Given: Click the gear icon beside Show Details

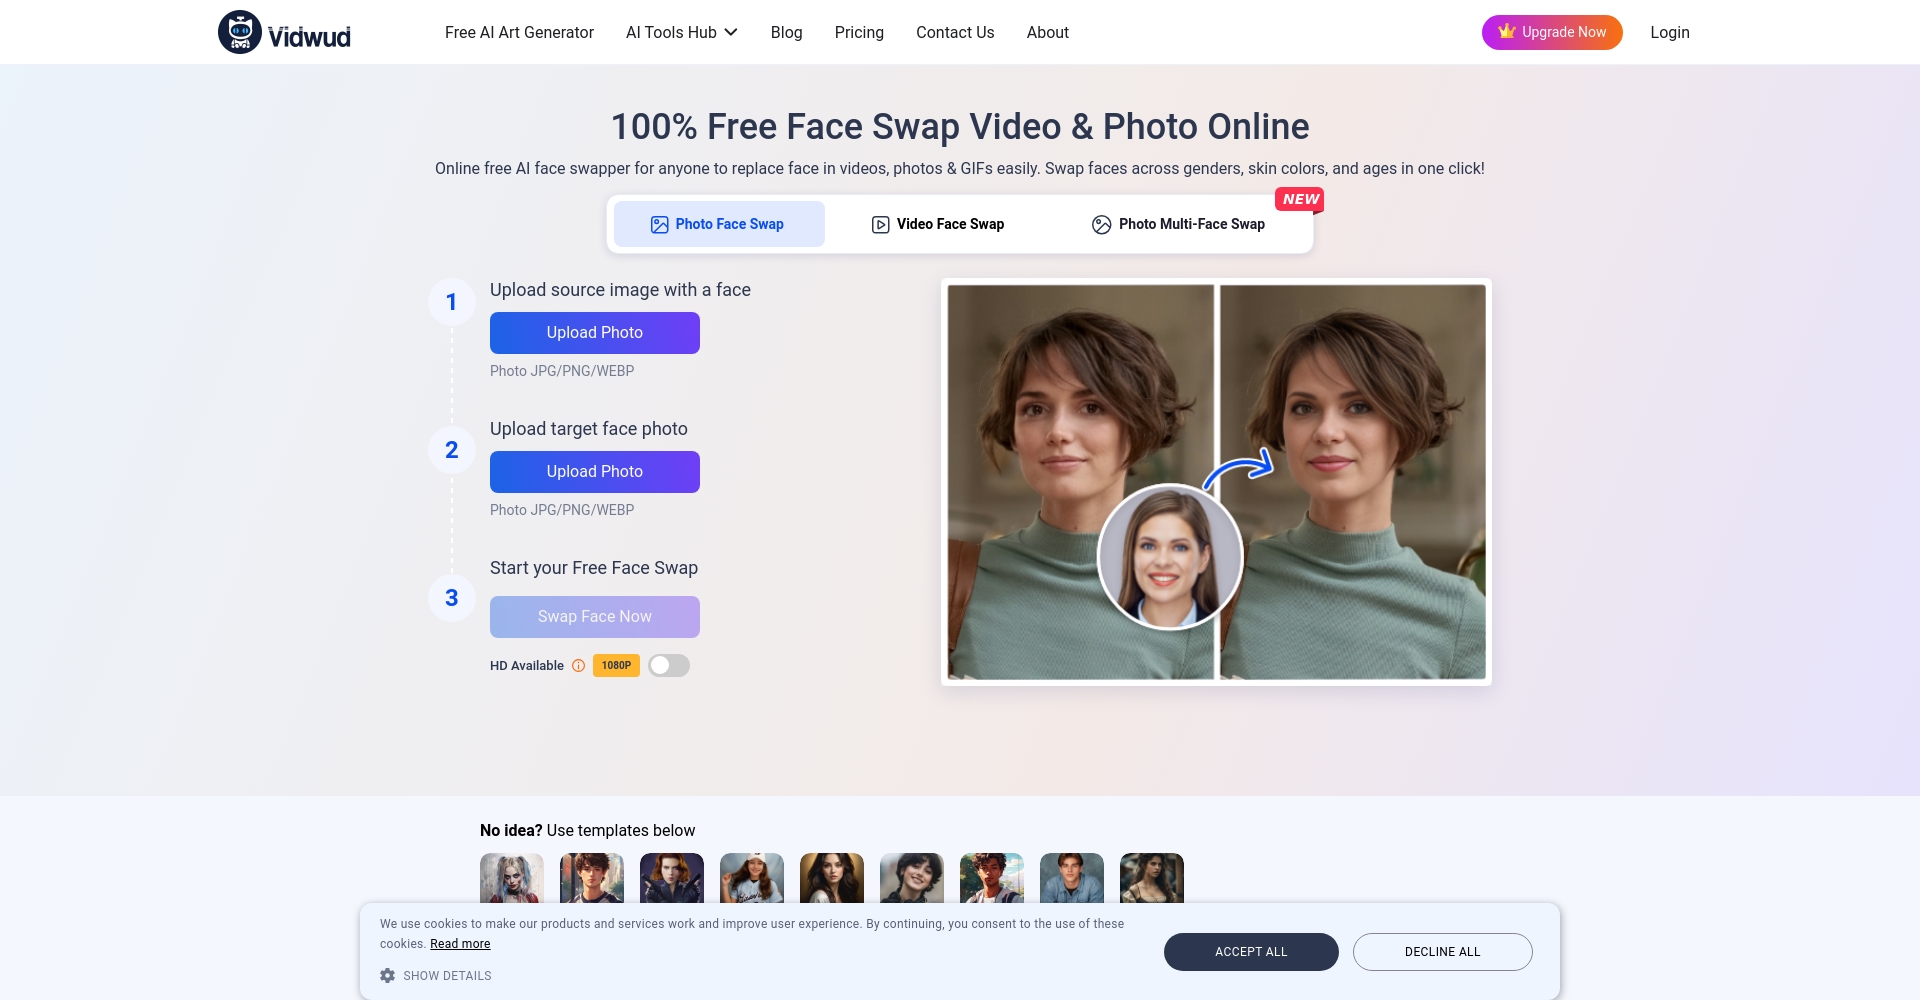Looking at the screenshot, I should point(388,976).
